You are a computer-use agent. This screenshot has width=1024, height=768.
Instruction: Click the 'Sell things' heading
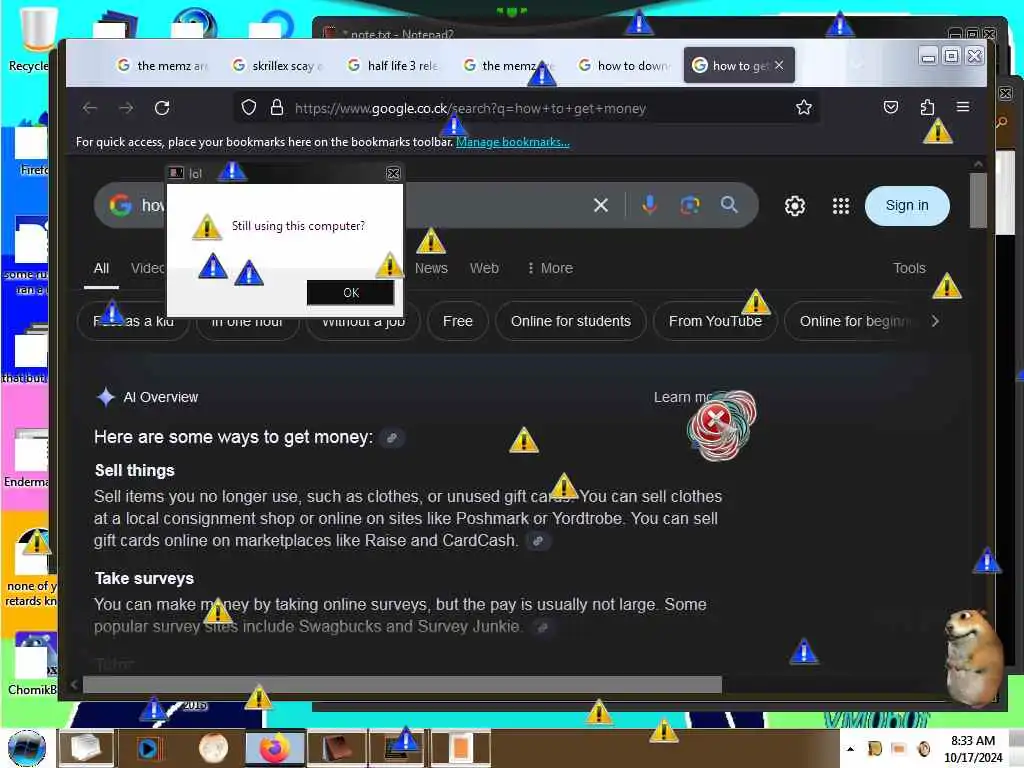[135, 471]
